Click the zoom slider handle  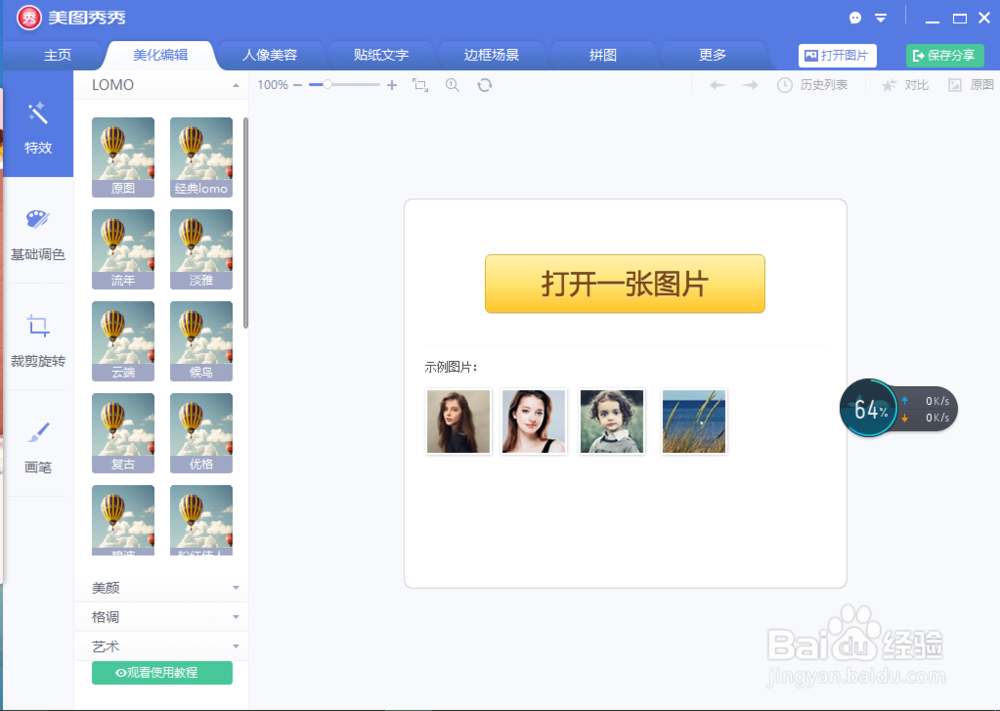(x=327, y=84)
